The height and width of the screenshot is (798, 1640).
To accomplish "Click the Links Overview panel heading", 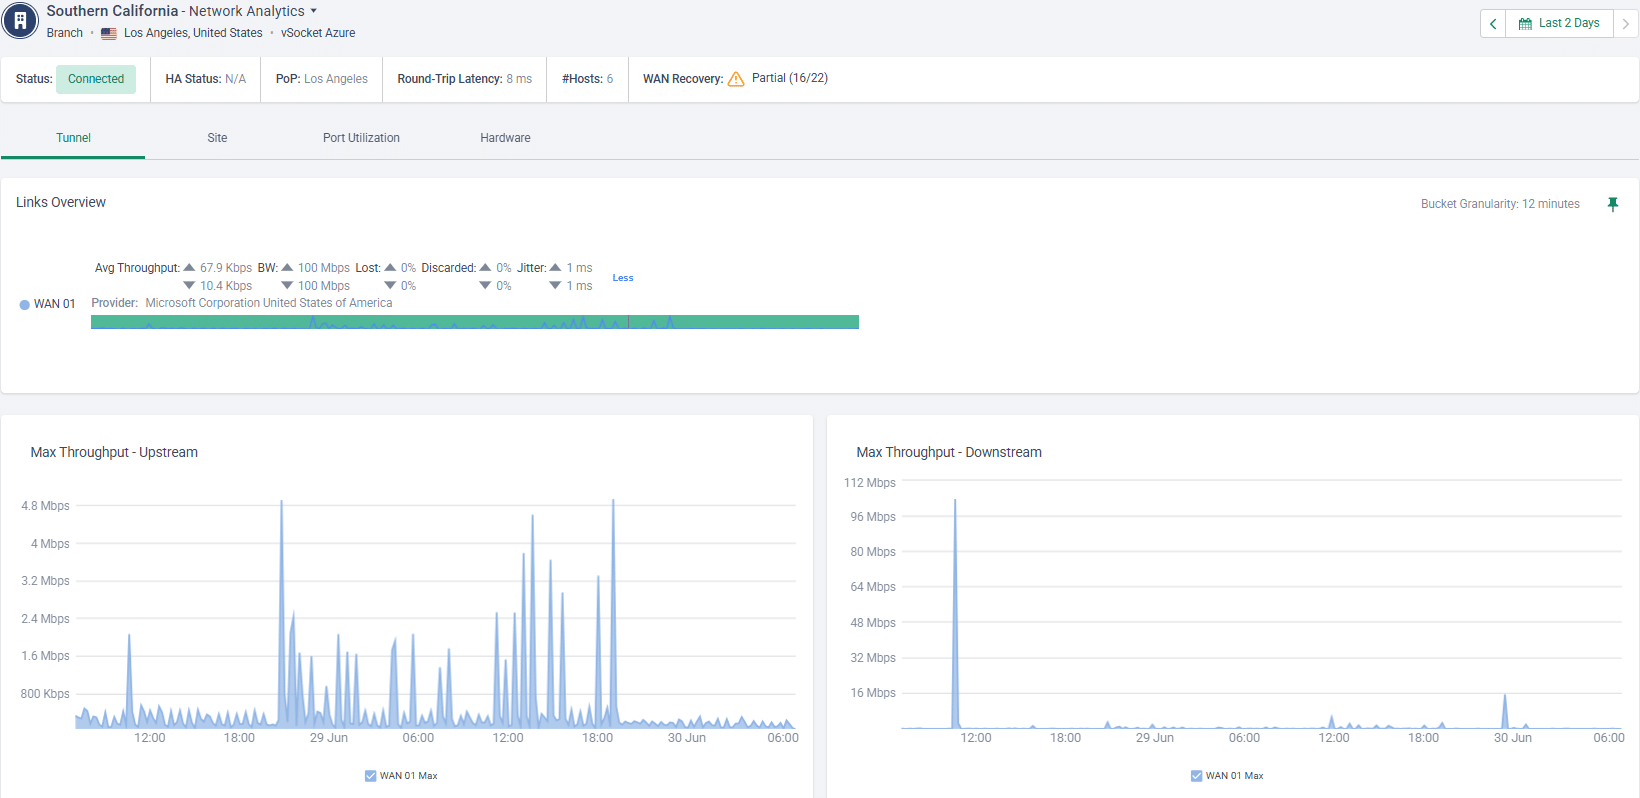I will pos(61,202).
